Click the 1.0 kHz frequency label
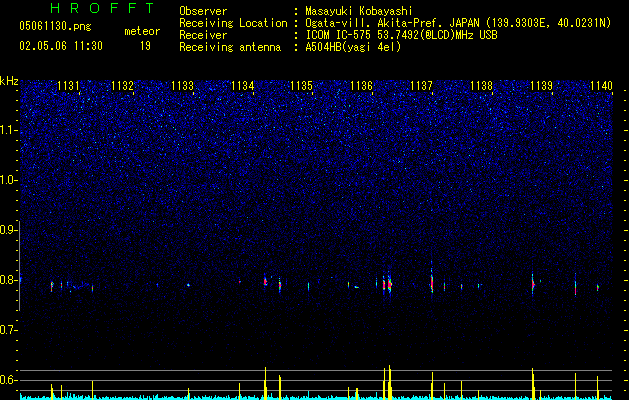Viewport: 629px width, 400px height. coord(8,180)
